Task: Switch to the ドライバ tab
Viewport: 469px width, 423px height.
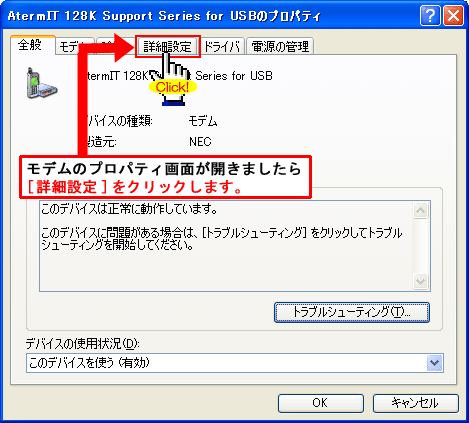Action: pyautogui.click(x=222, y=46)
